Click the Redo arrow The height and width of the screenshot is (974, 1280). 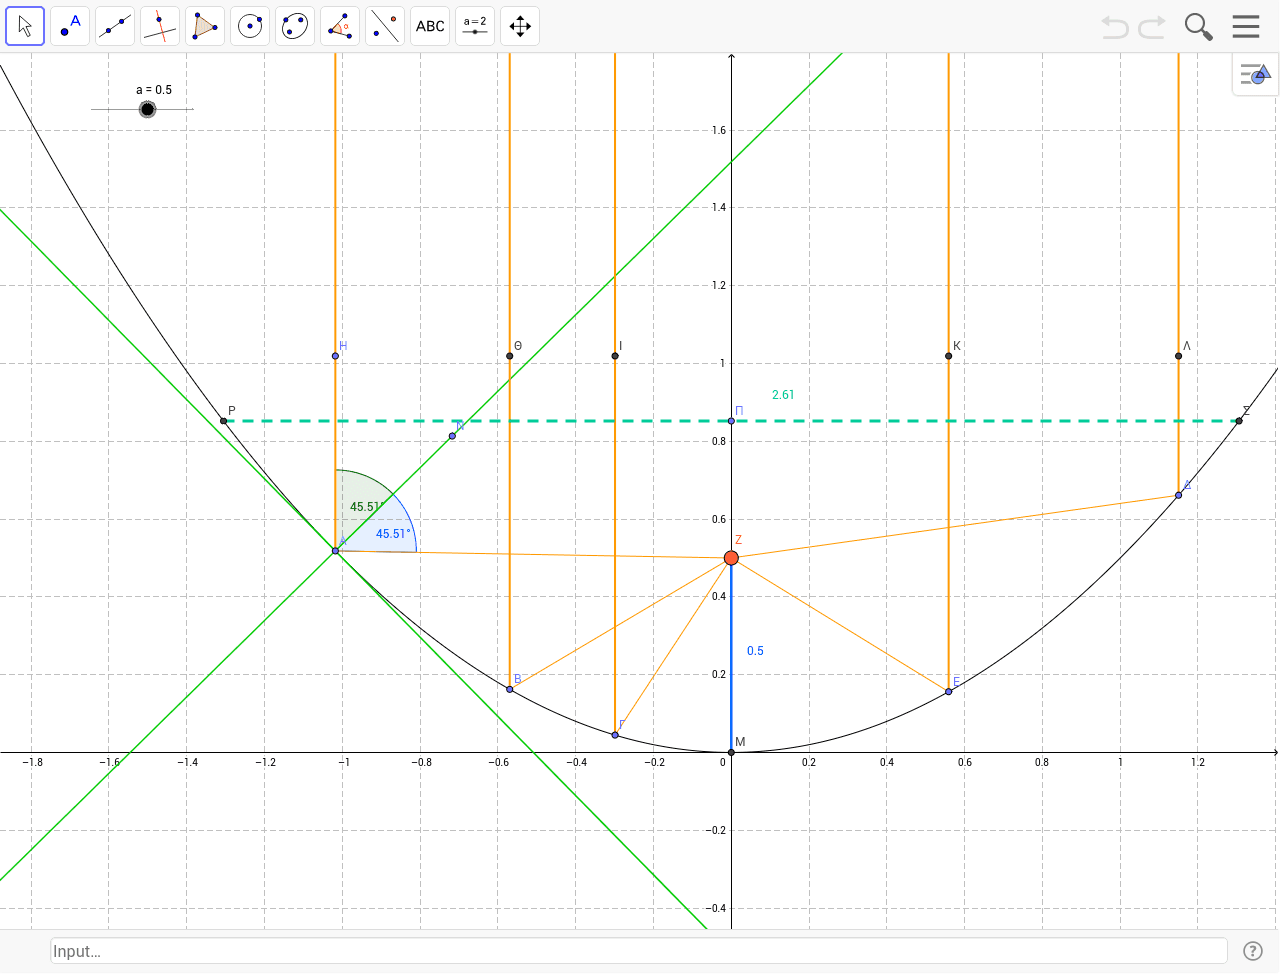tap(1152, 27)
